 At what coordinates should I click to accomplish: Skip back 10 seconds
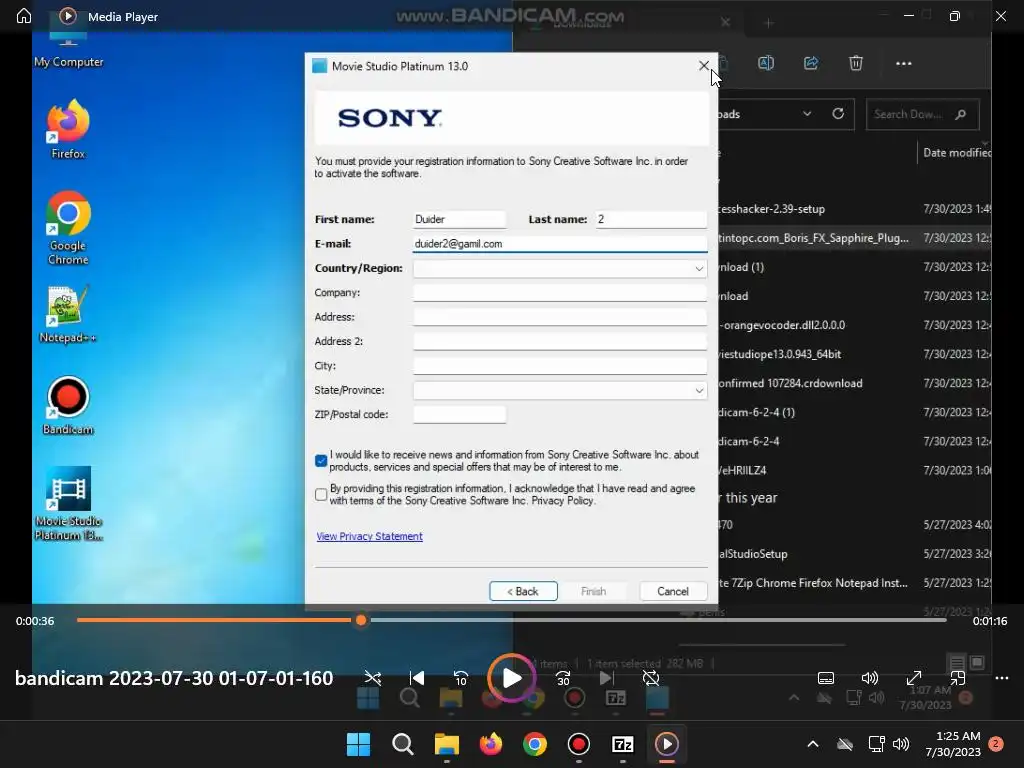(x=460, y=678)
